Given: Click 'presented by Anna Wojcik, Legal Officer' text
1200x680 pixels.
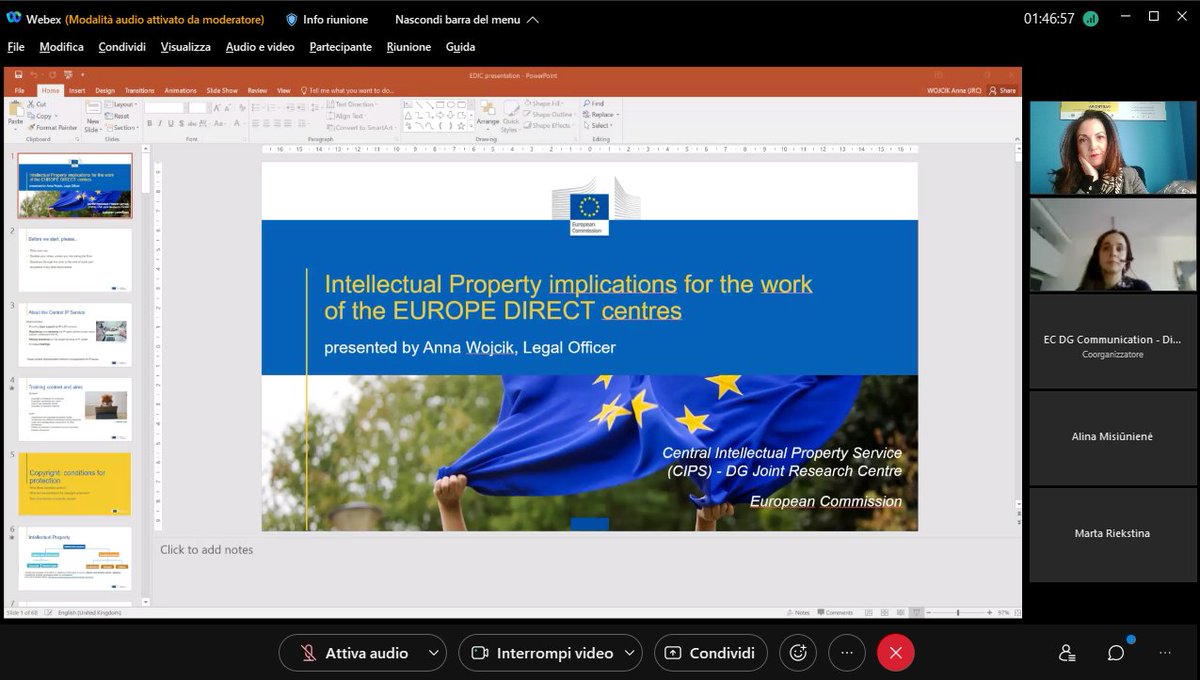Looking at the screenshot, I should click(x=470, y=348).
